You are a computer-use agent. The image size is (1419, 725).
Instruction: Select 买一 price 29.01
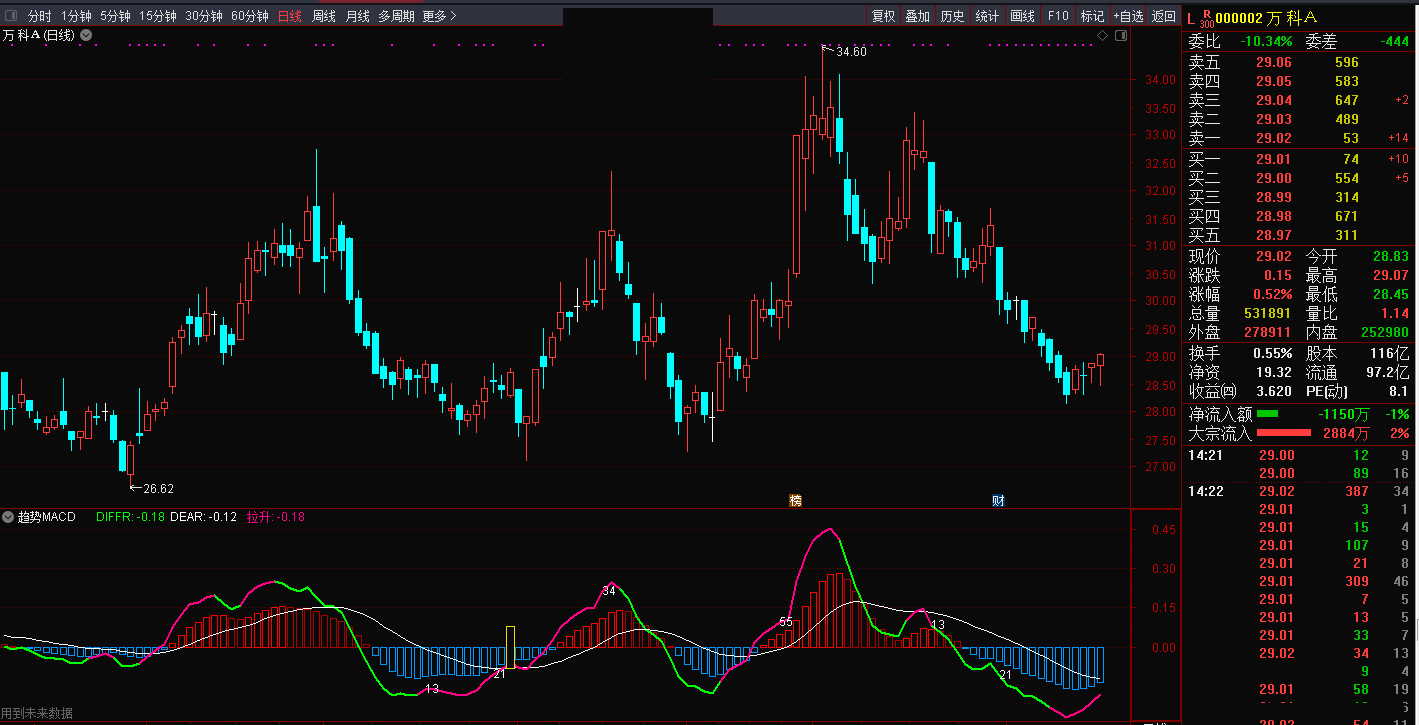coord(1274,159)
